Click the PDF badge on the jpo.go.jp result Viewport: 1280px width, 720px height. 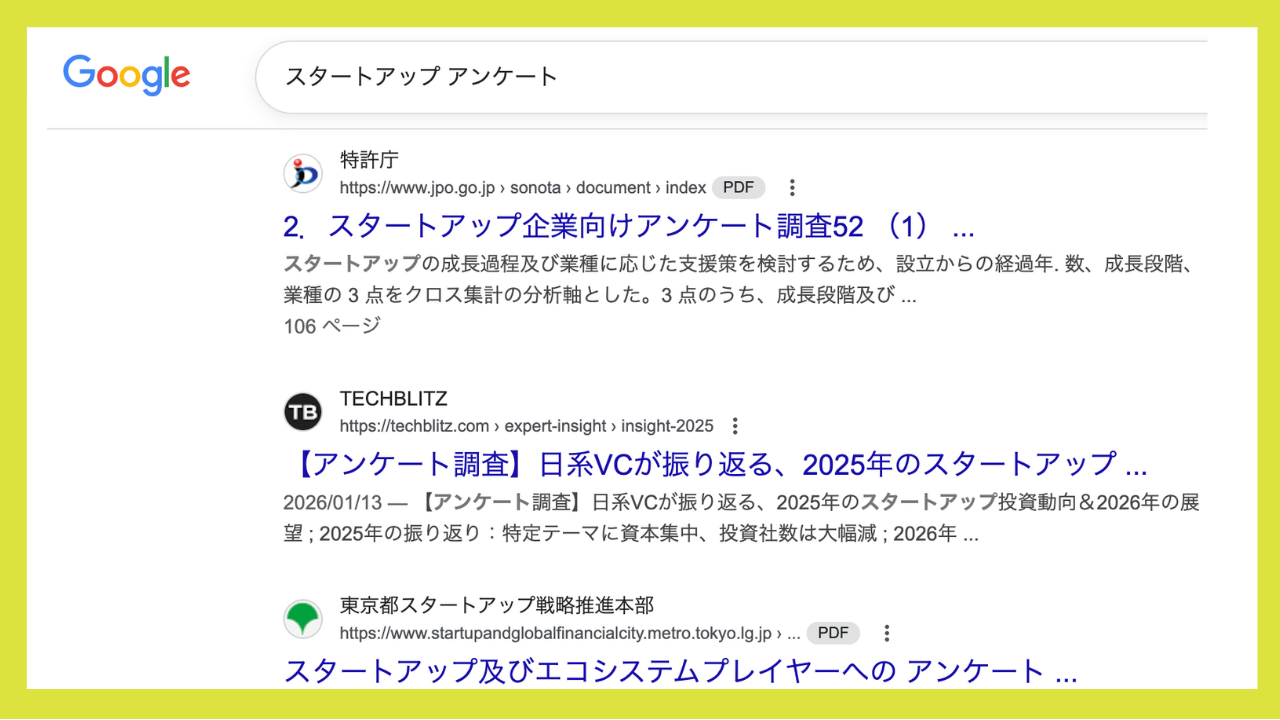738,188
